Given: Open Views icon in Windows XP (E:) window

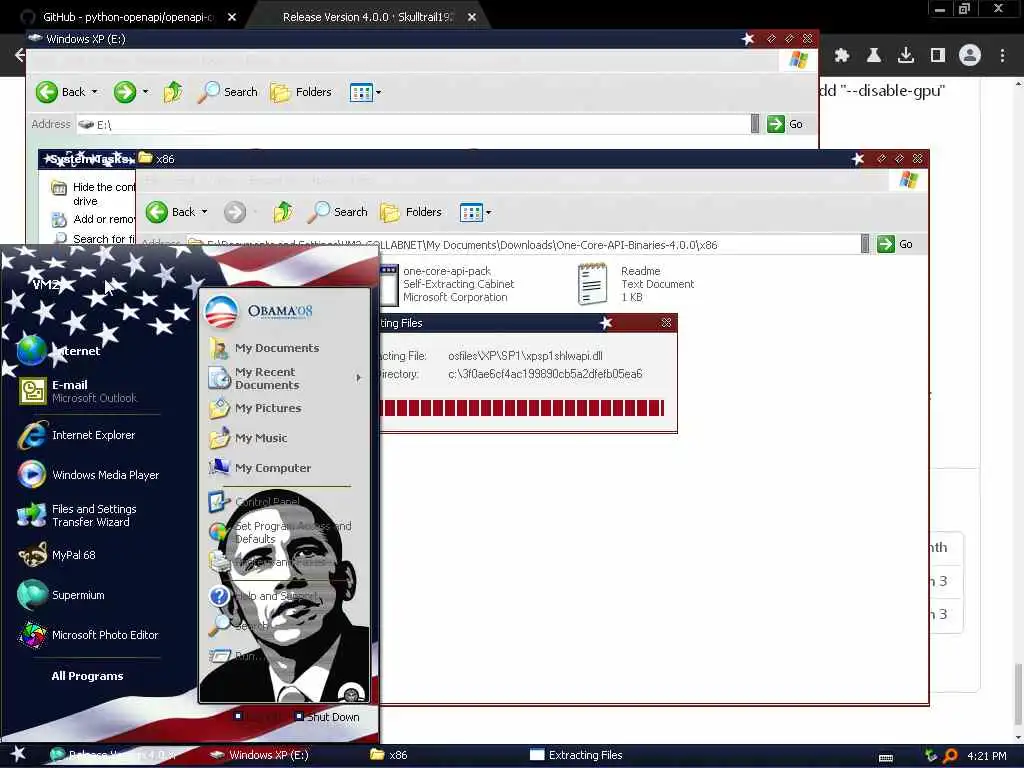Looking at the screenshot, I should (x=360, y=92).
